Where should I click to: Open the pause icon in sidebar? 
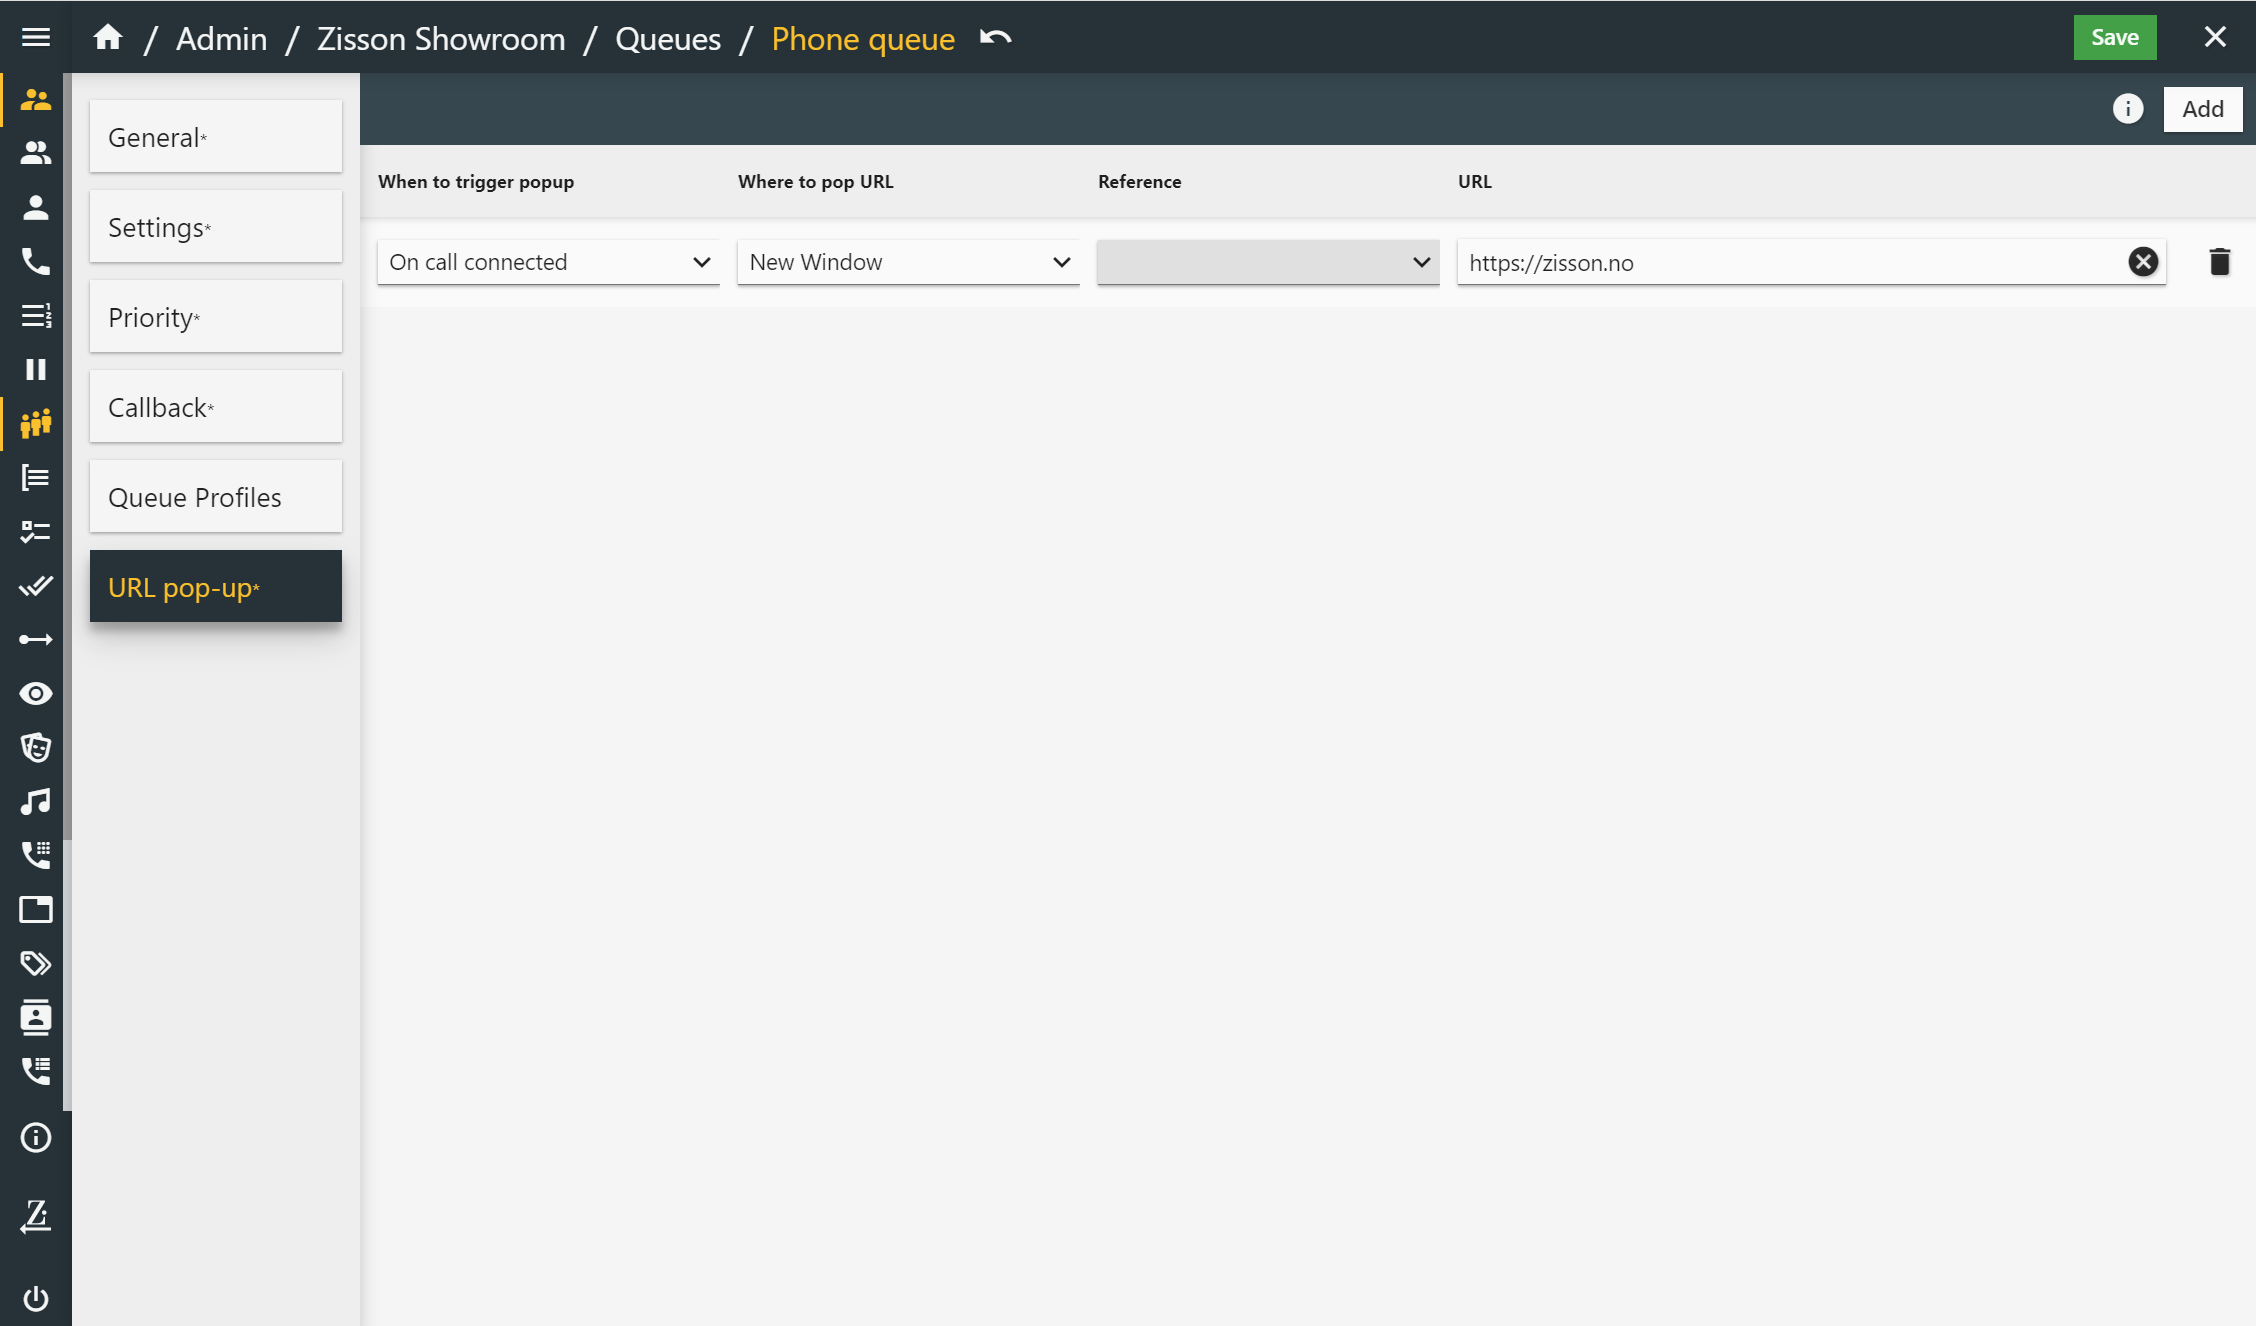pyautogui.click(x=36, y=369)
